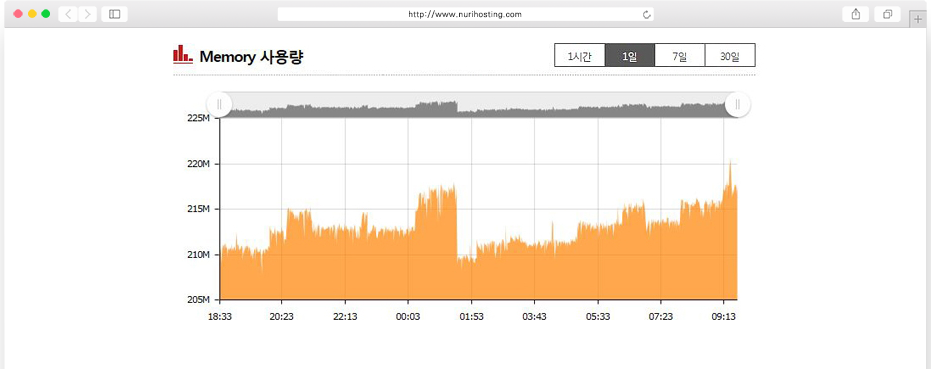Click the 05:33 time label

(598, 317)
